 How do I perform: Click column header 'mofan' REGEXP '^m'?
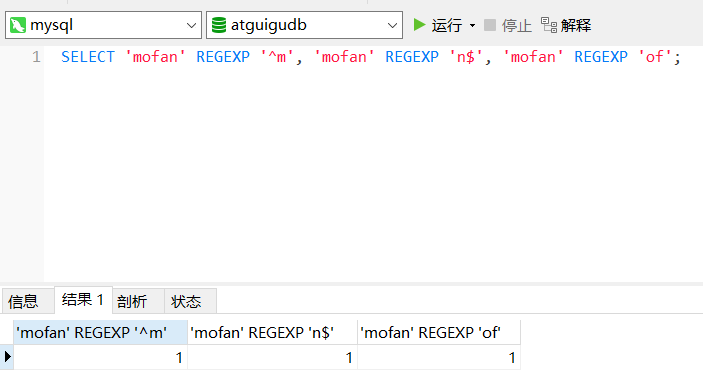[x=100, y=332]
